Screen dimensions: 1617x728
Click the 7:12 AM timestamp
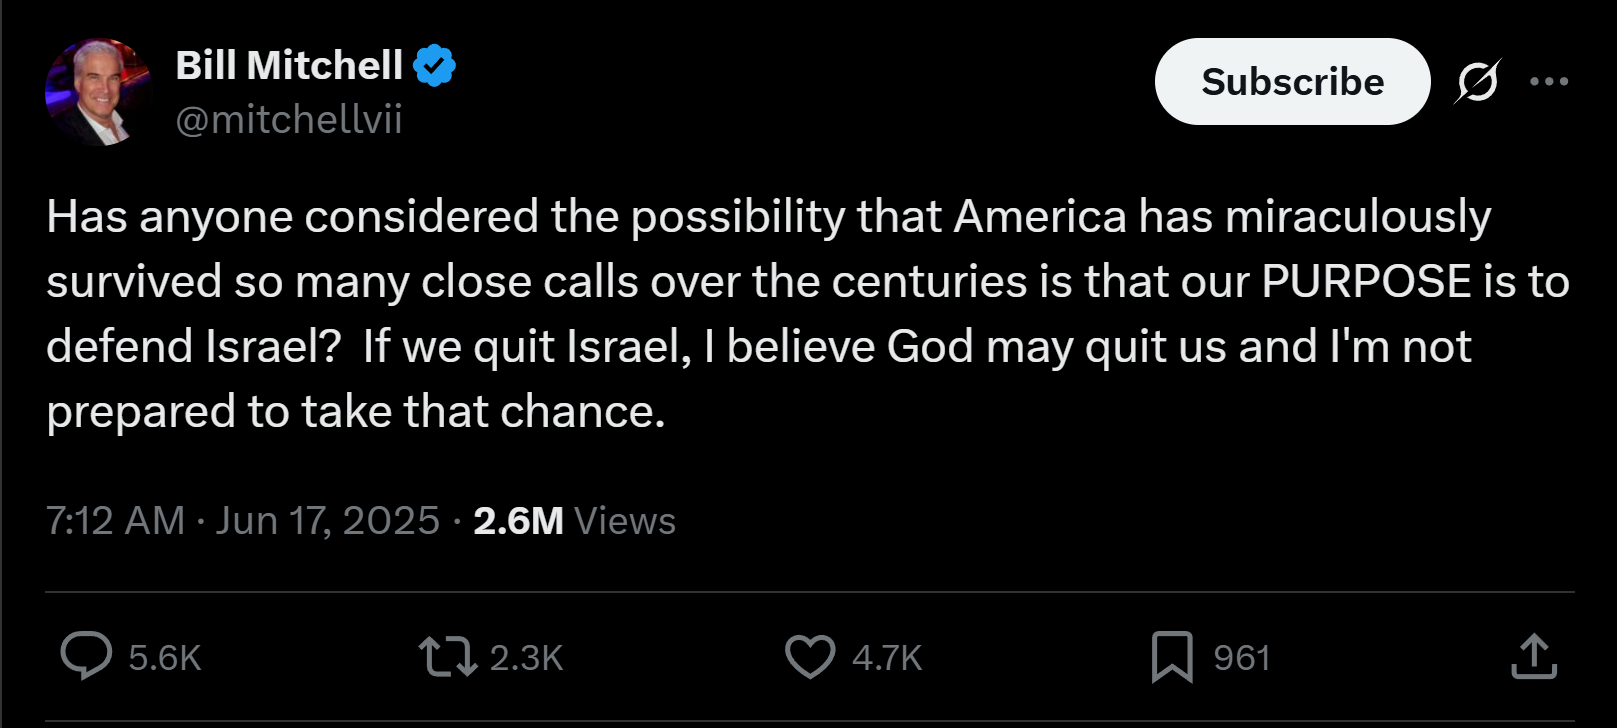point(115,521)
